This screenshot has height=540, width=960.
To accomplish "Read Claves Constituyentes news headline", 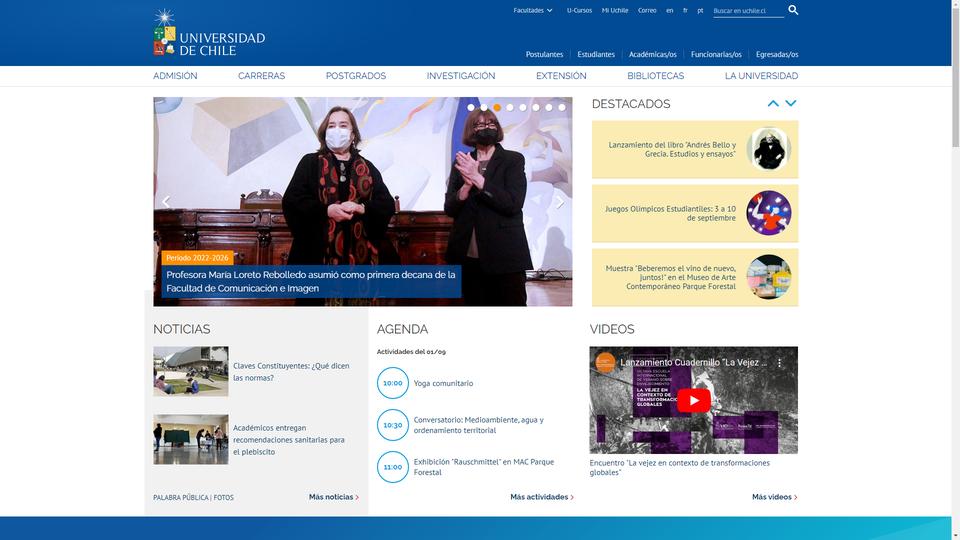I will click(291, 372).
